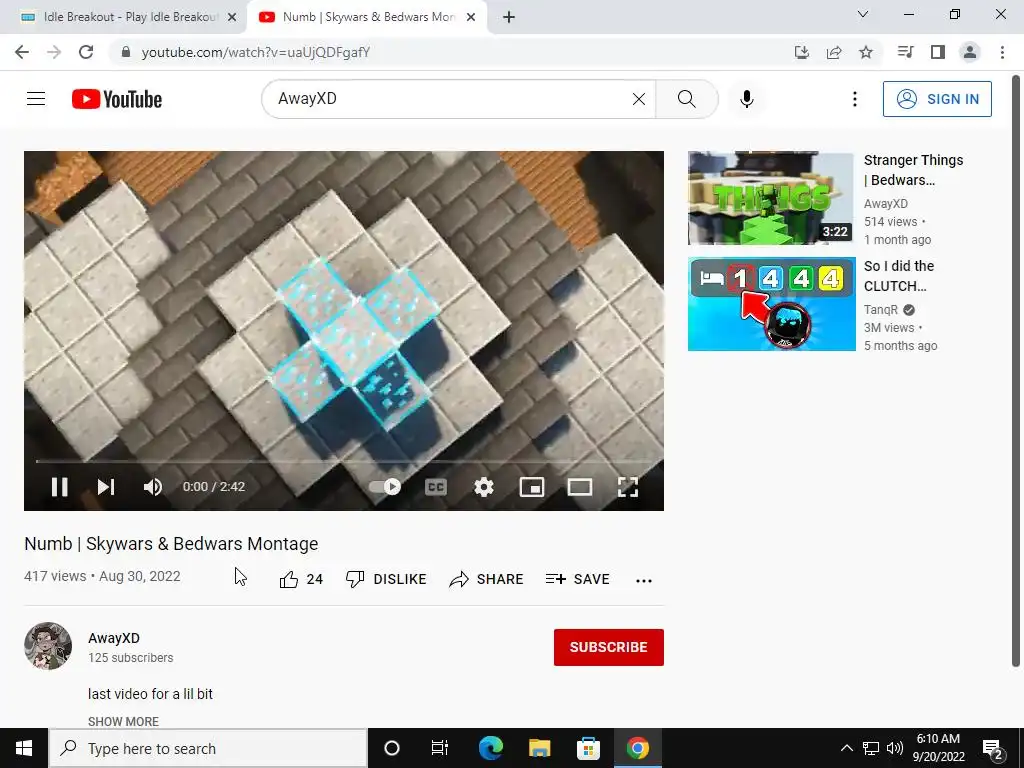Viewport: 1024px width, 768px height.
Task: Click the magnifier search button
Action: pos(686,99)
